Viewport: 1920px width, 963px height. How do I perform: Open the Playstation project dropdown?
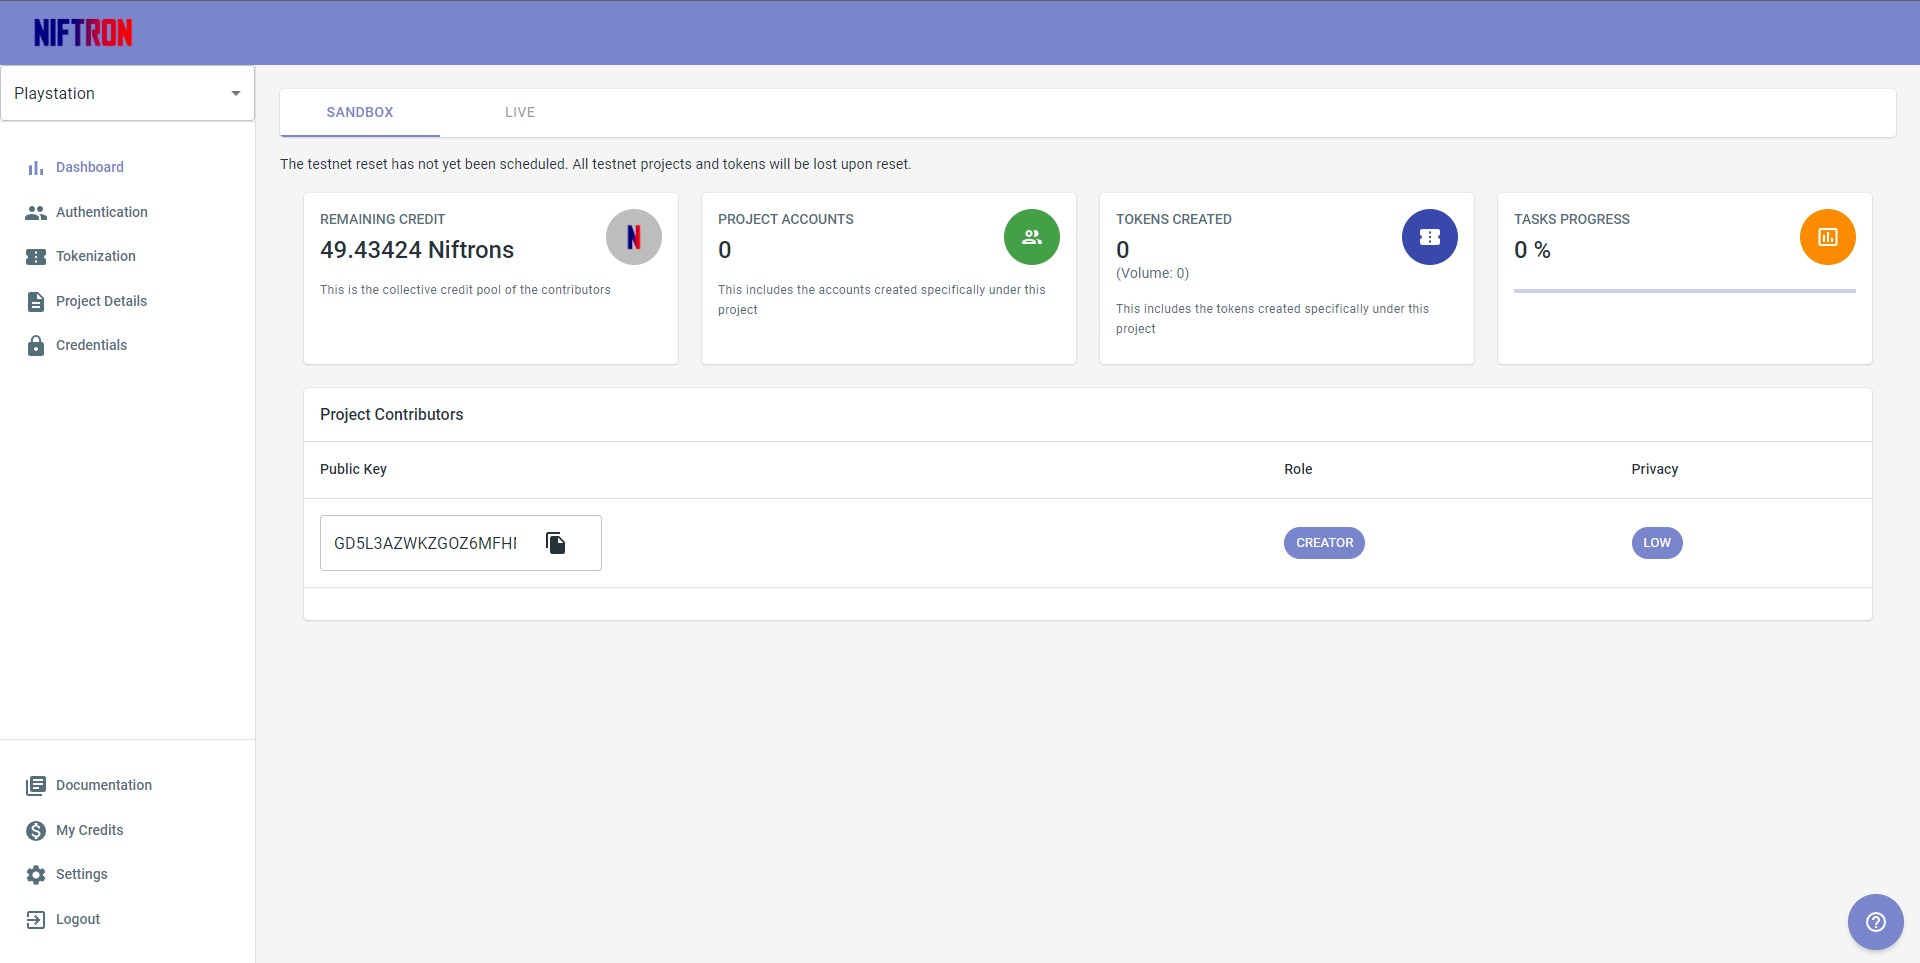[x=127, y=93]
